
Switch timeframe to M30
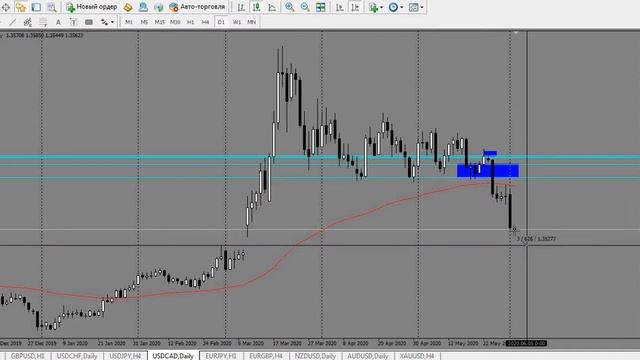[x=175, y=22]
